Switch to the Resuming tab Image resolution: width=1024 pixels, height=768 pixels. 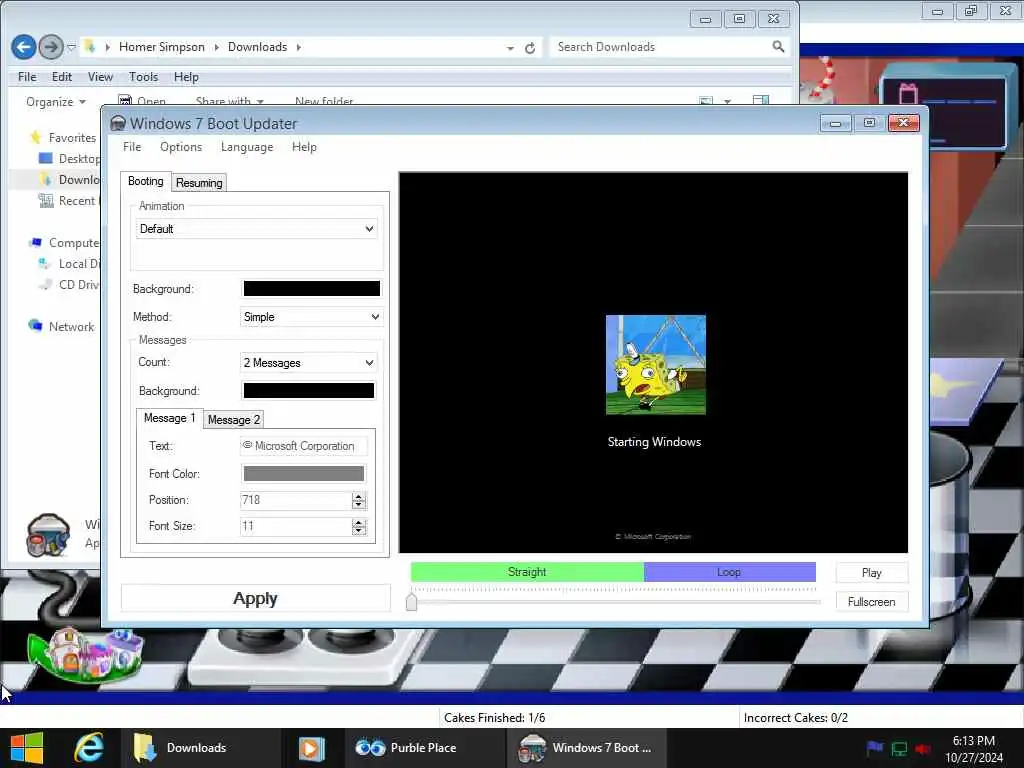click(199, 183)
